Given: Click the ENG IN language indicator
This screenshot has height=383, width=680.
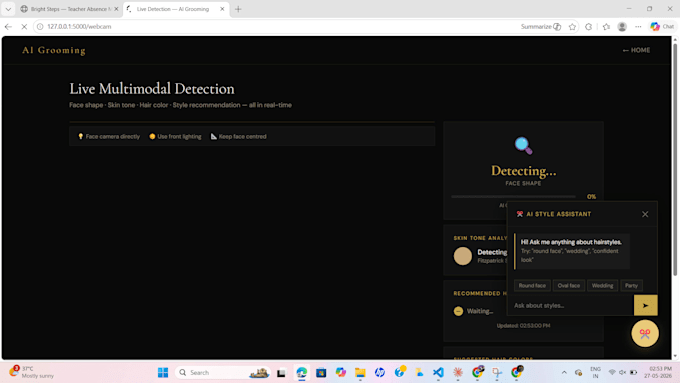Looking at the screenshot, I should (595, 372).
